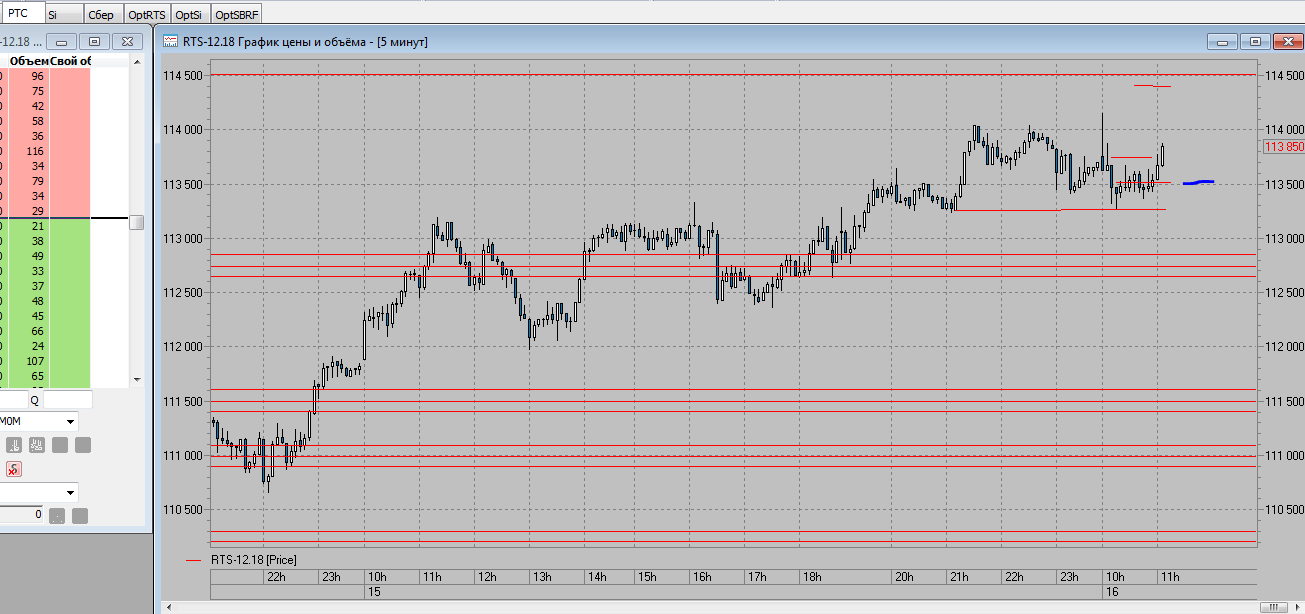Open the Сбер tab

click(102, 16)
